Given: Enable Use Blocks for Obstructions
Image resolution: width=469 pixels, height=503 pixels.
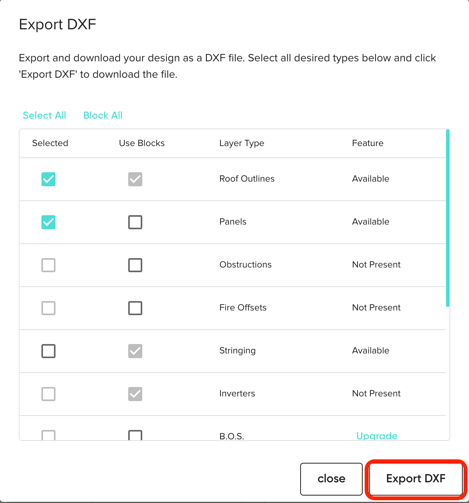Looking at the screenshot, I should tap(135, 265).
